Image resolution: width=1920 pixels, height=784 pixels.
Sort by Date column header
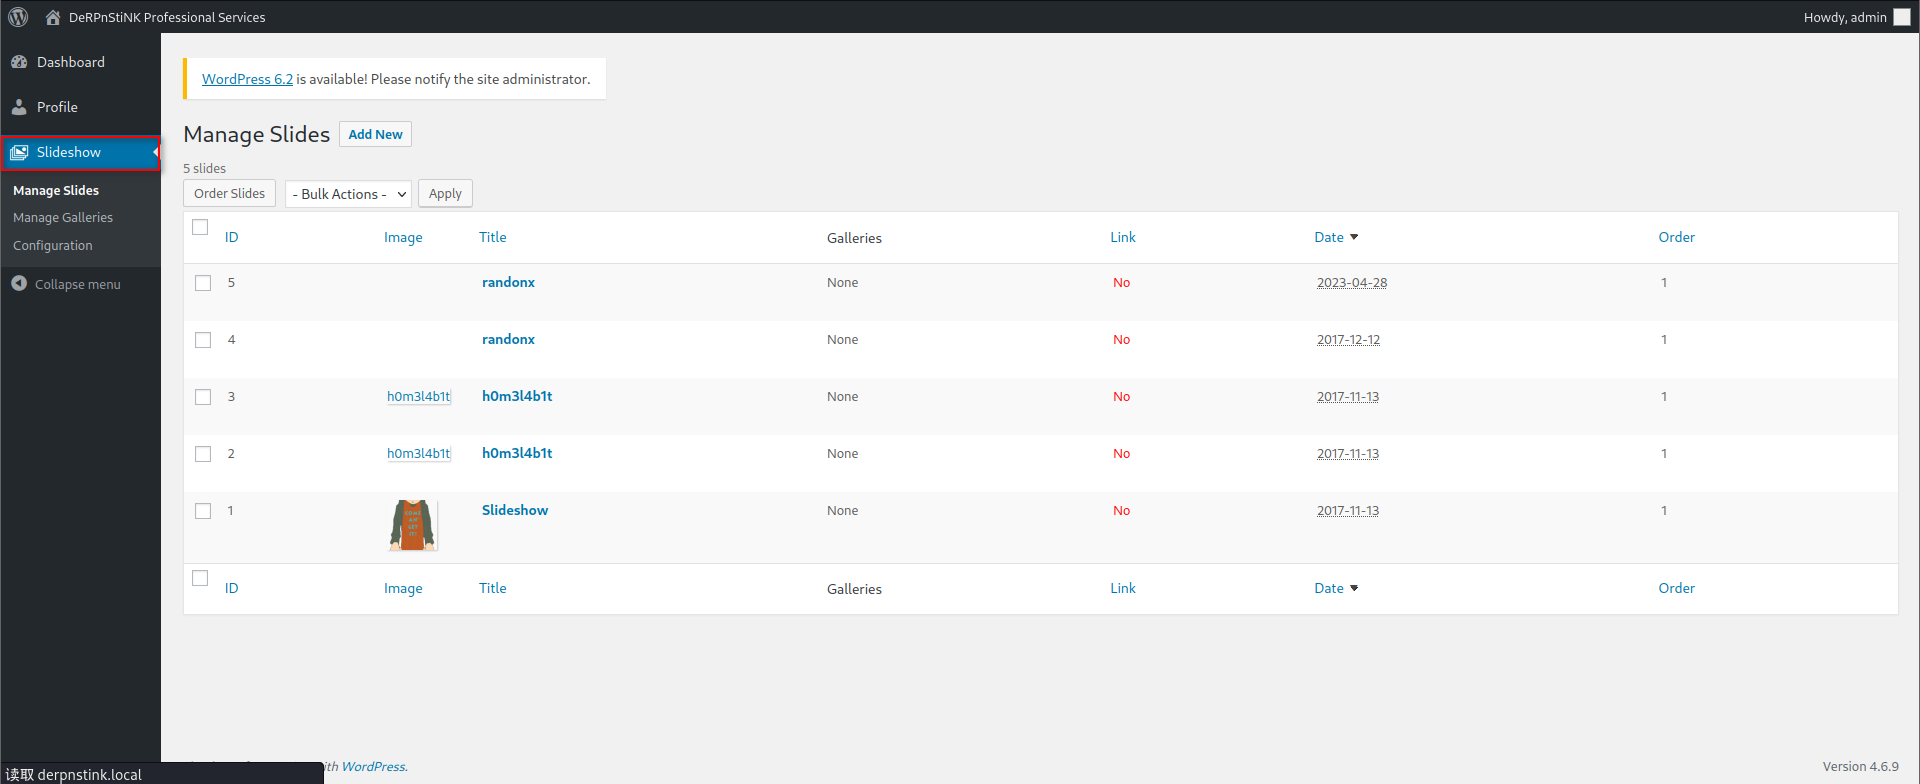(1329, 237)
